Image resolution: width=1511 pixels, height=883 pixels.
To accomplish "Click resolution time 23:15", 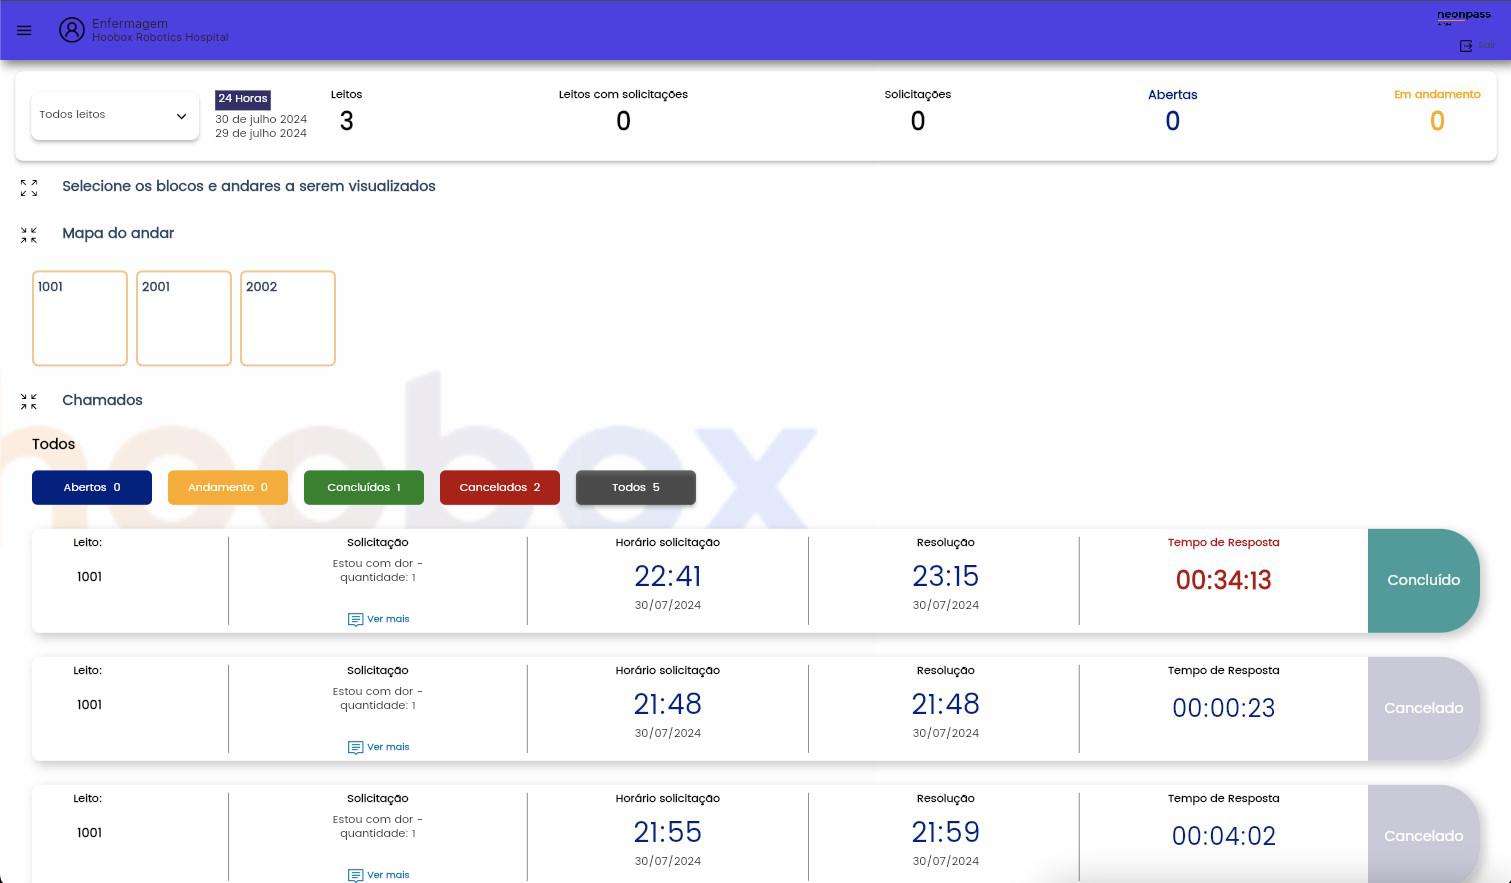I will pyautogui.click(x=945, y=576).
